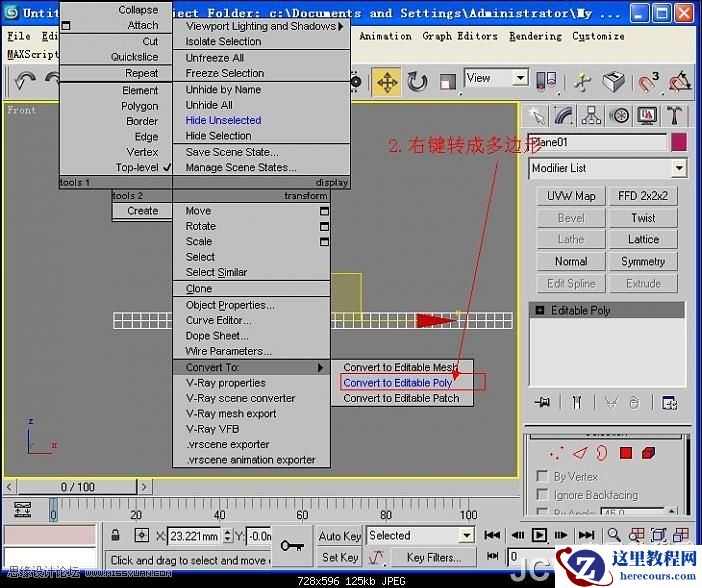Choose Clone from the quad menu

click(x=199, y=289)
